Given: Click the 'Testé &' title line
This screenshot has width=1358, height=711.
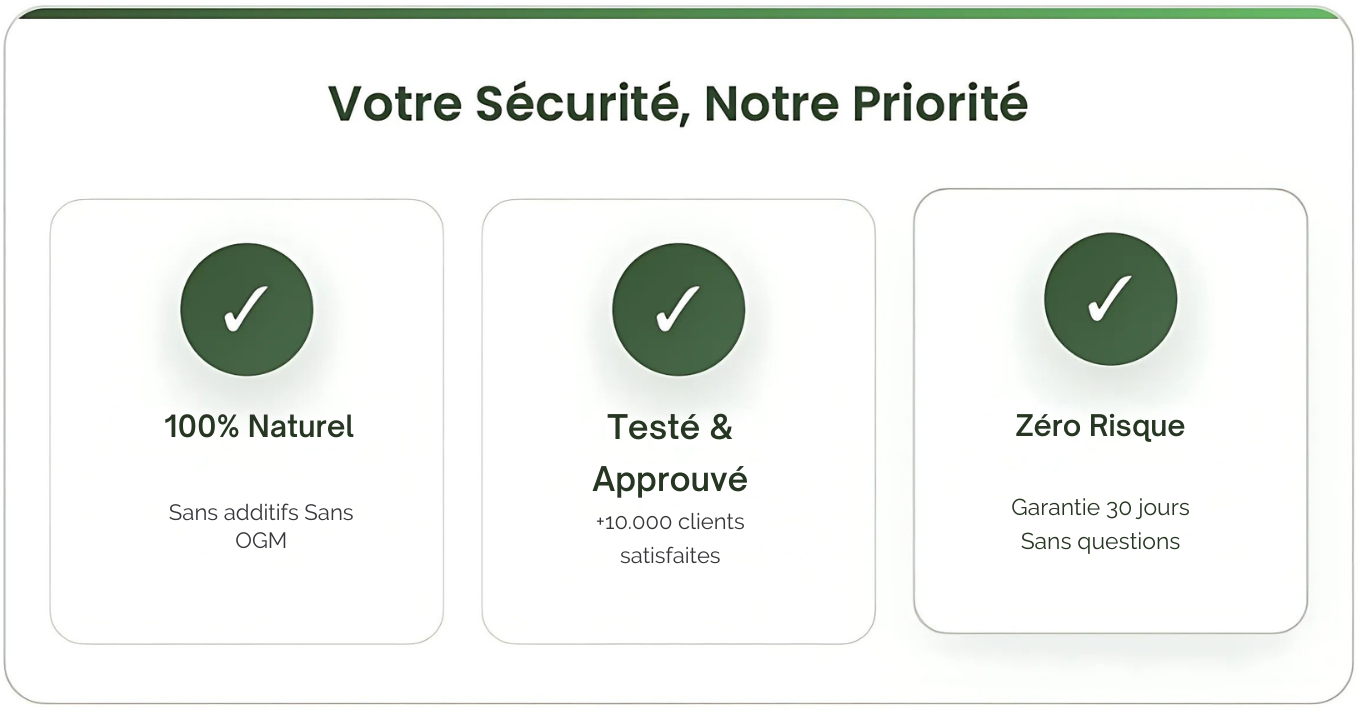Looking at the screenshot, I should pyautogui.click(x=670, y=427).
